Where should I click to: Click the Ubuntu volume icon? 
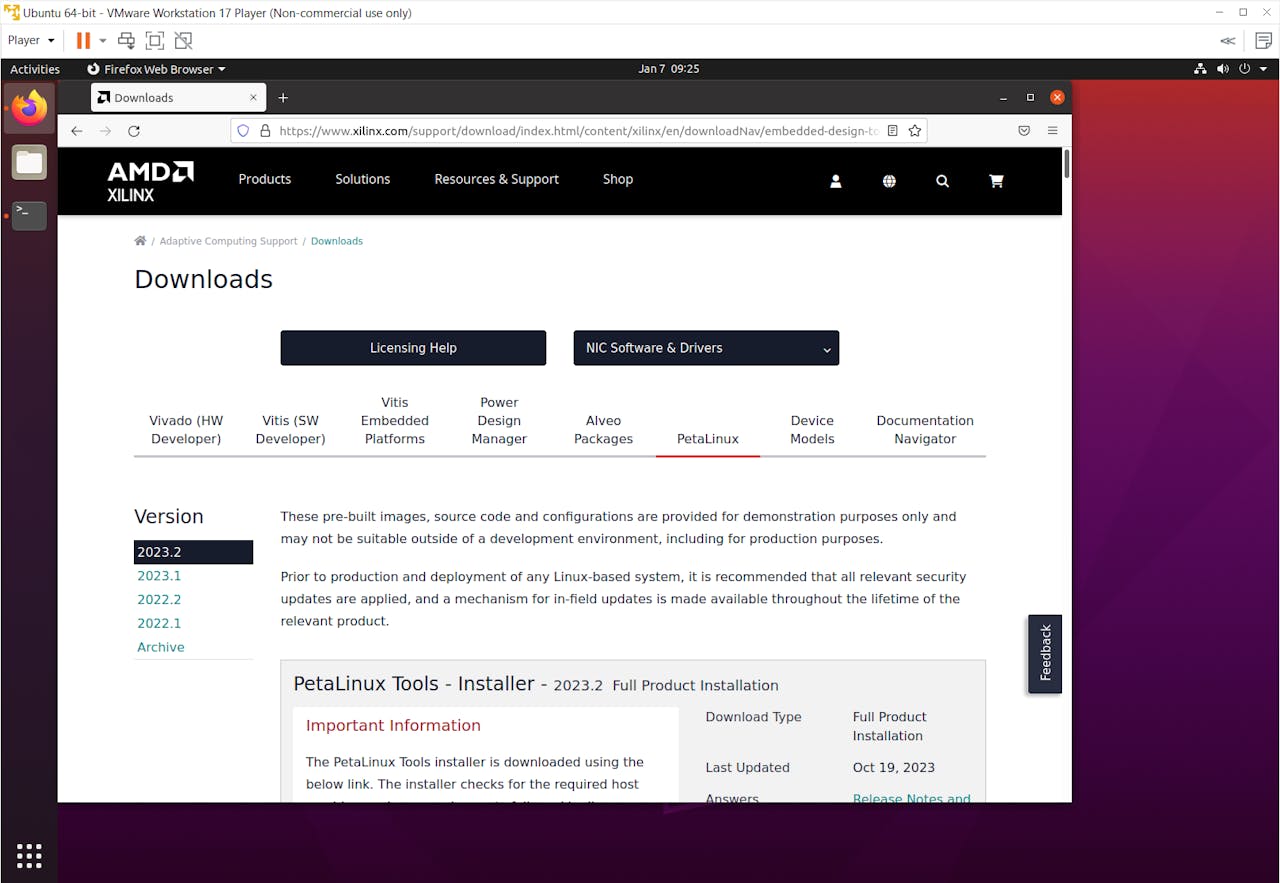tap(1222, 69)
